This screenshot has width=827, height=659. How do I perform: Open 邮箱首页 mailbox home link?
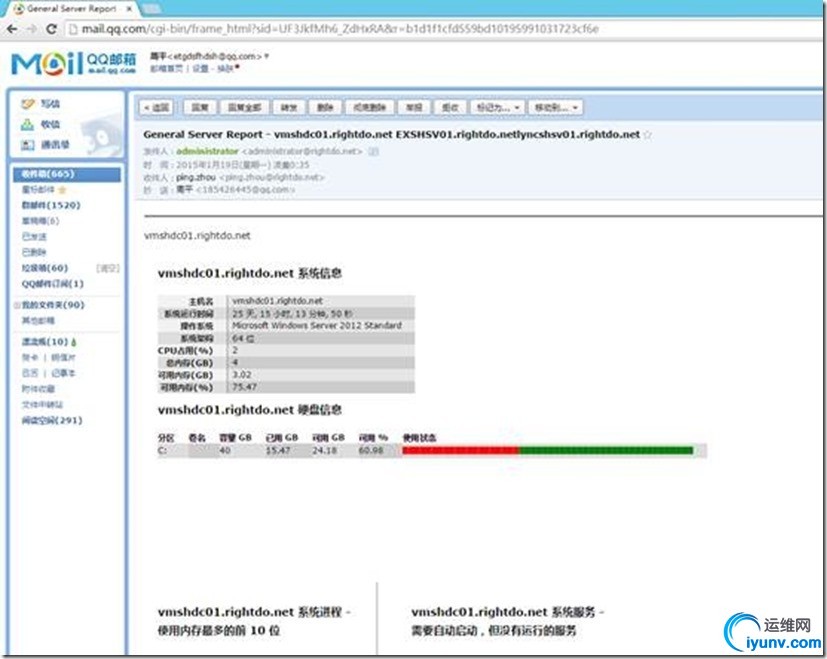166,69
